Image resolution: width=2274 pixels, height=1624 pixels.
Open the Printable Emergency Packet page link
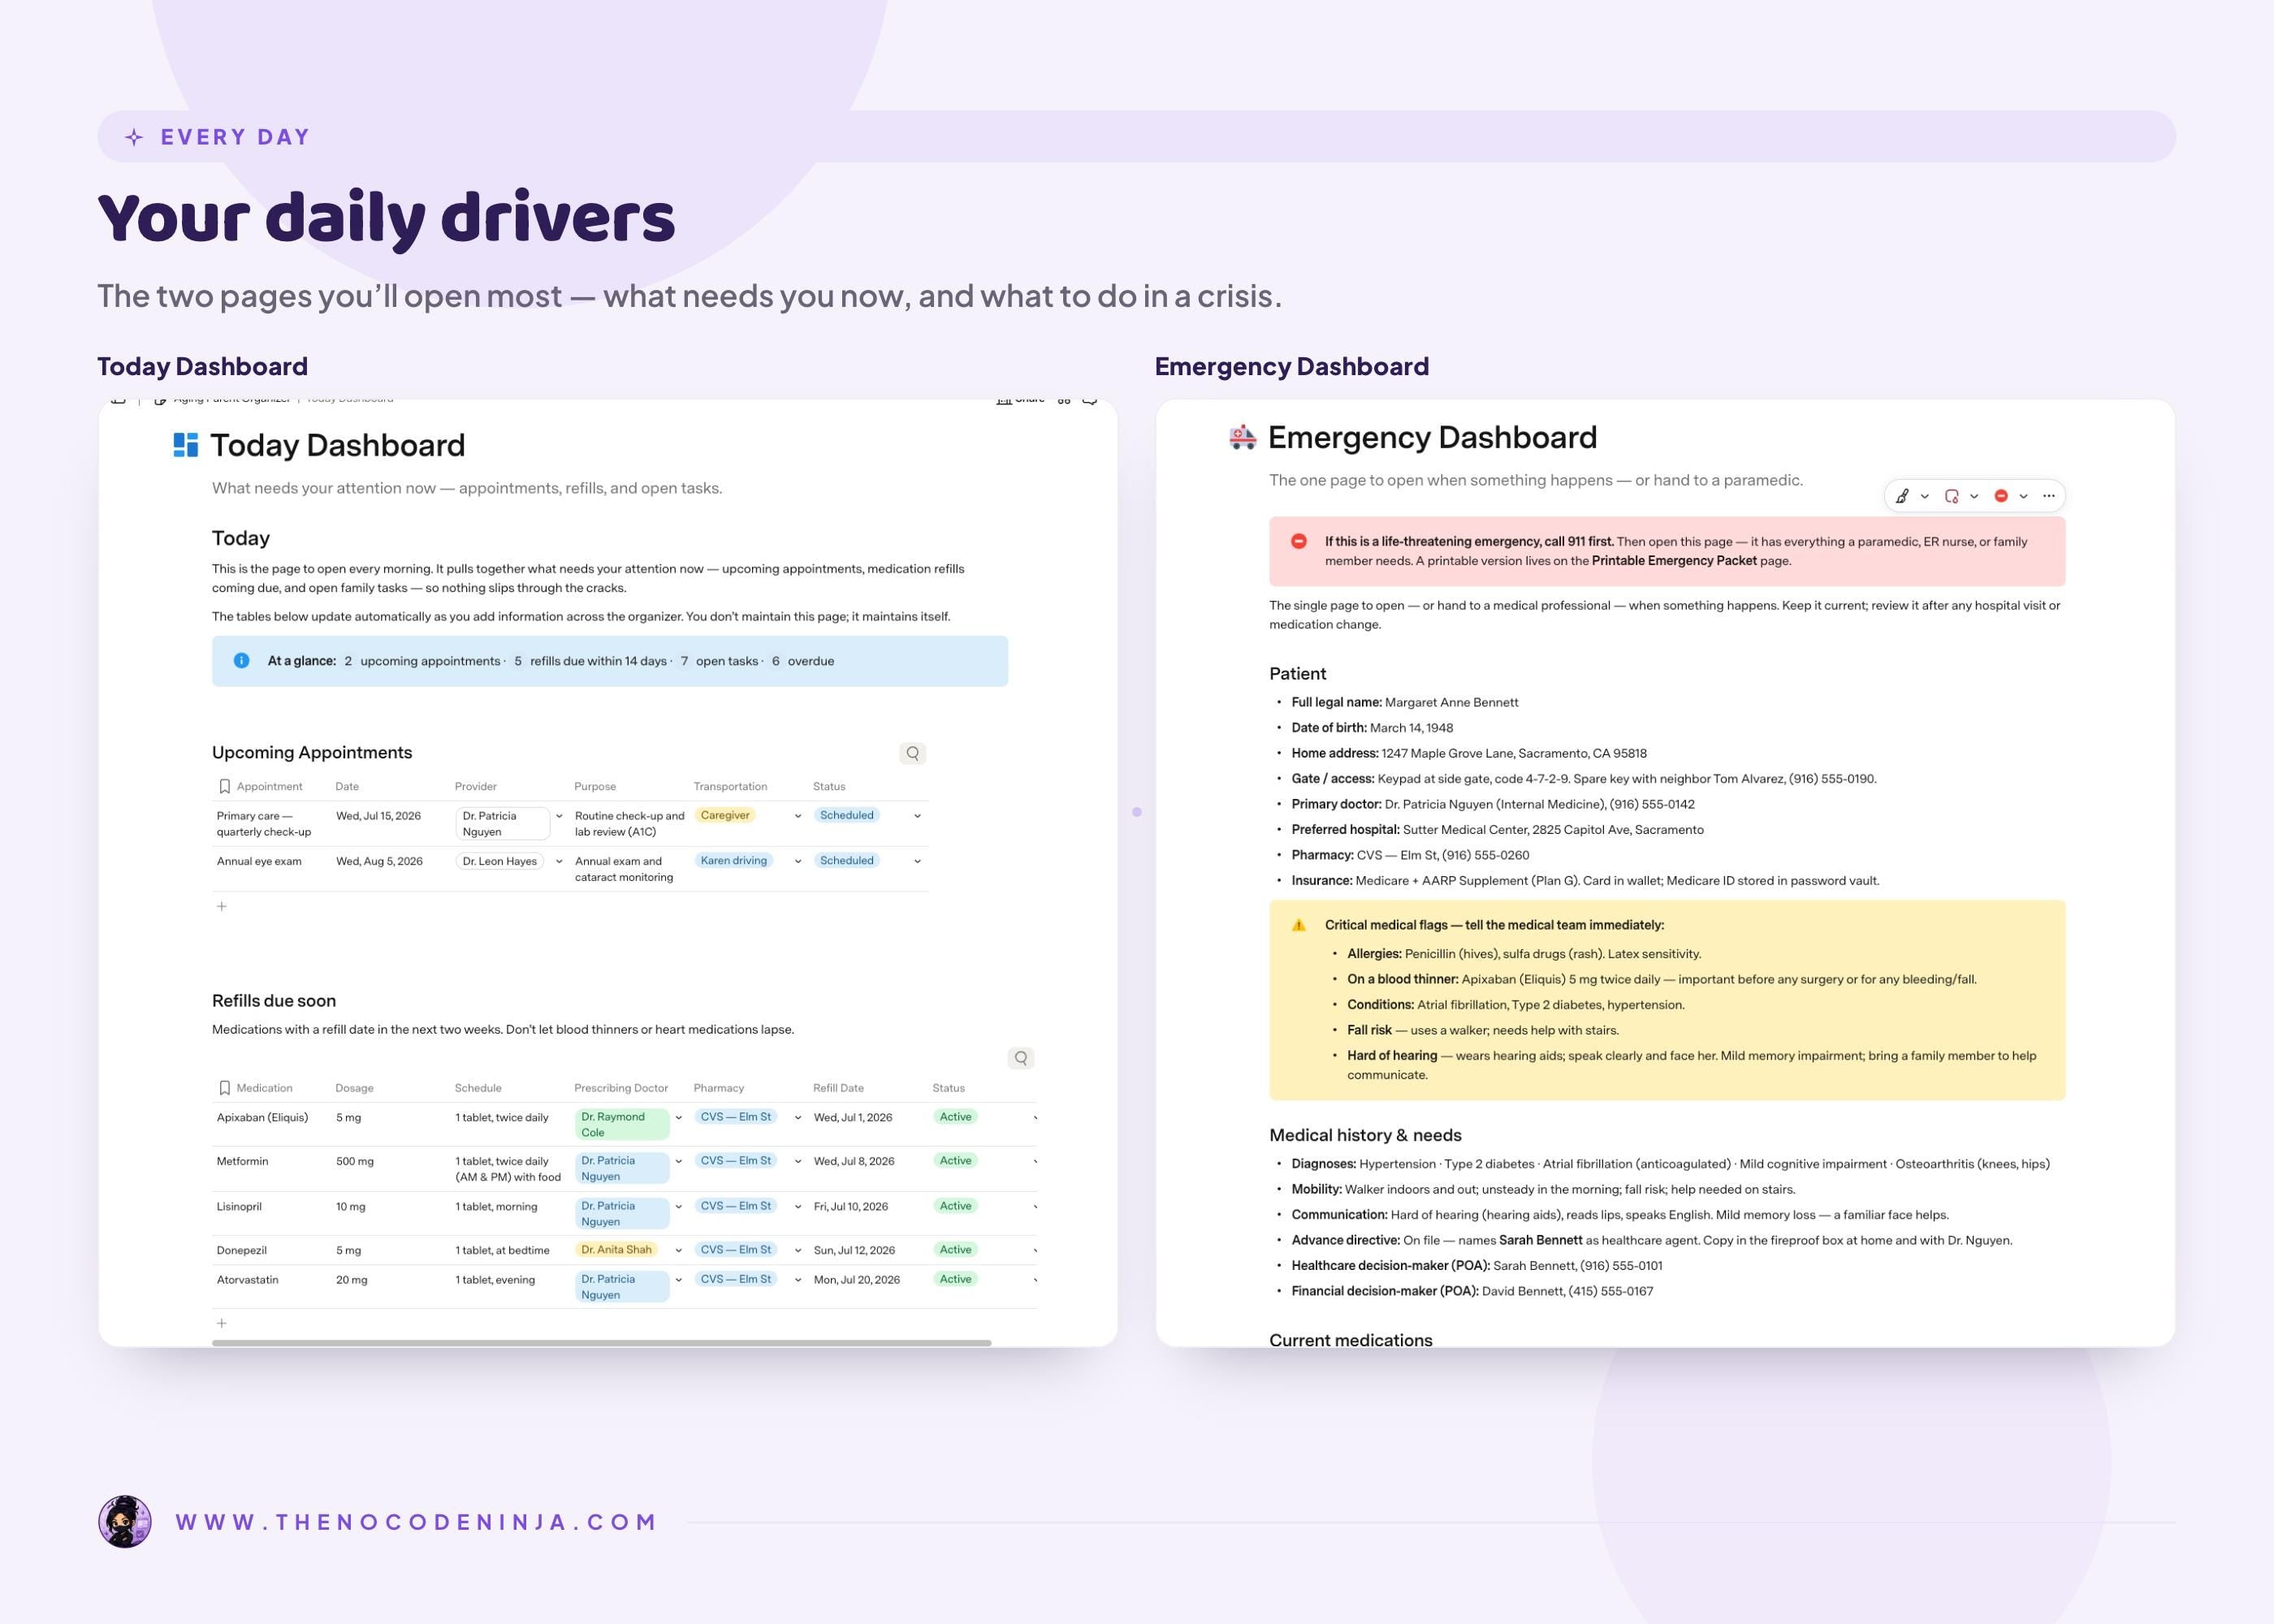(1674, 561)
